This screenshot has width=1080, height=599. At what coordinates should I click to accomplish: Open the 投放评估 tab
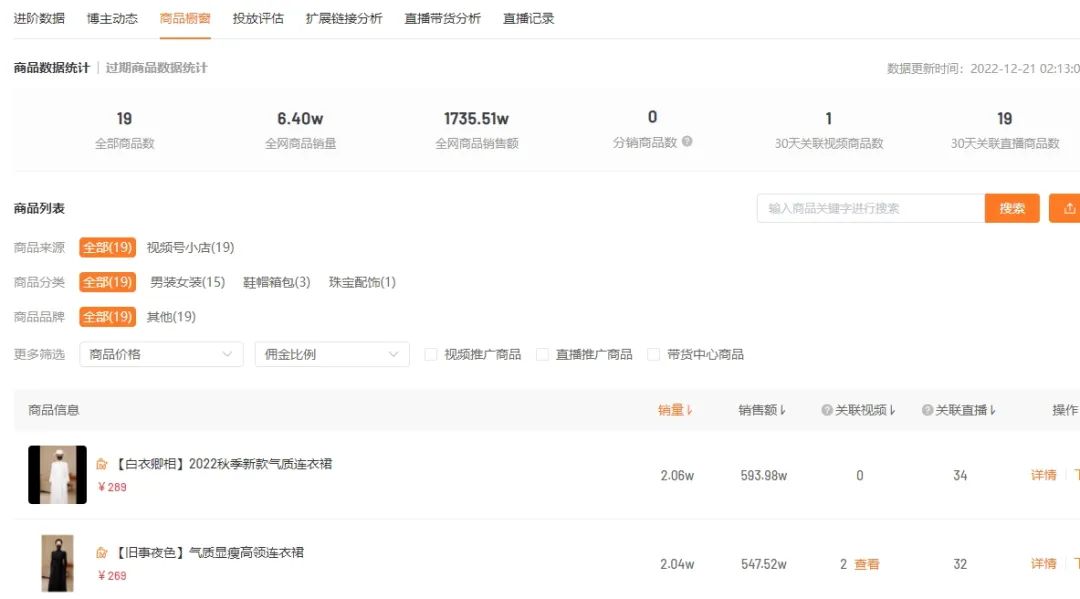pos(258,19)
